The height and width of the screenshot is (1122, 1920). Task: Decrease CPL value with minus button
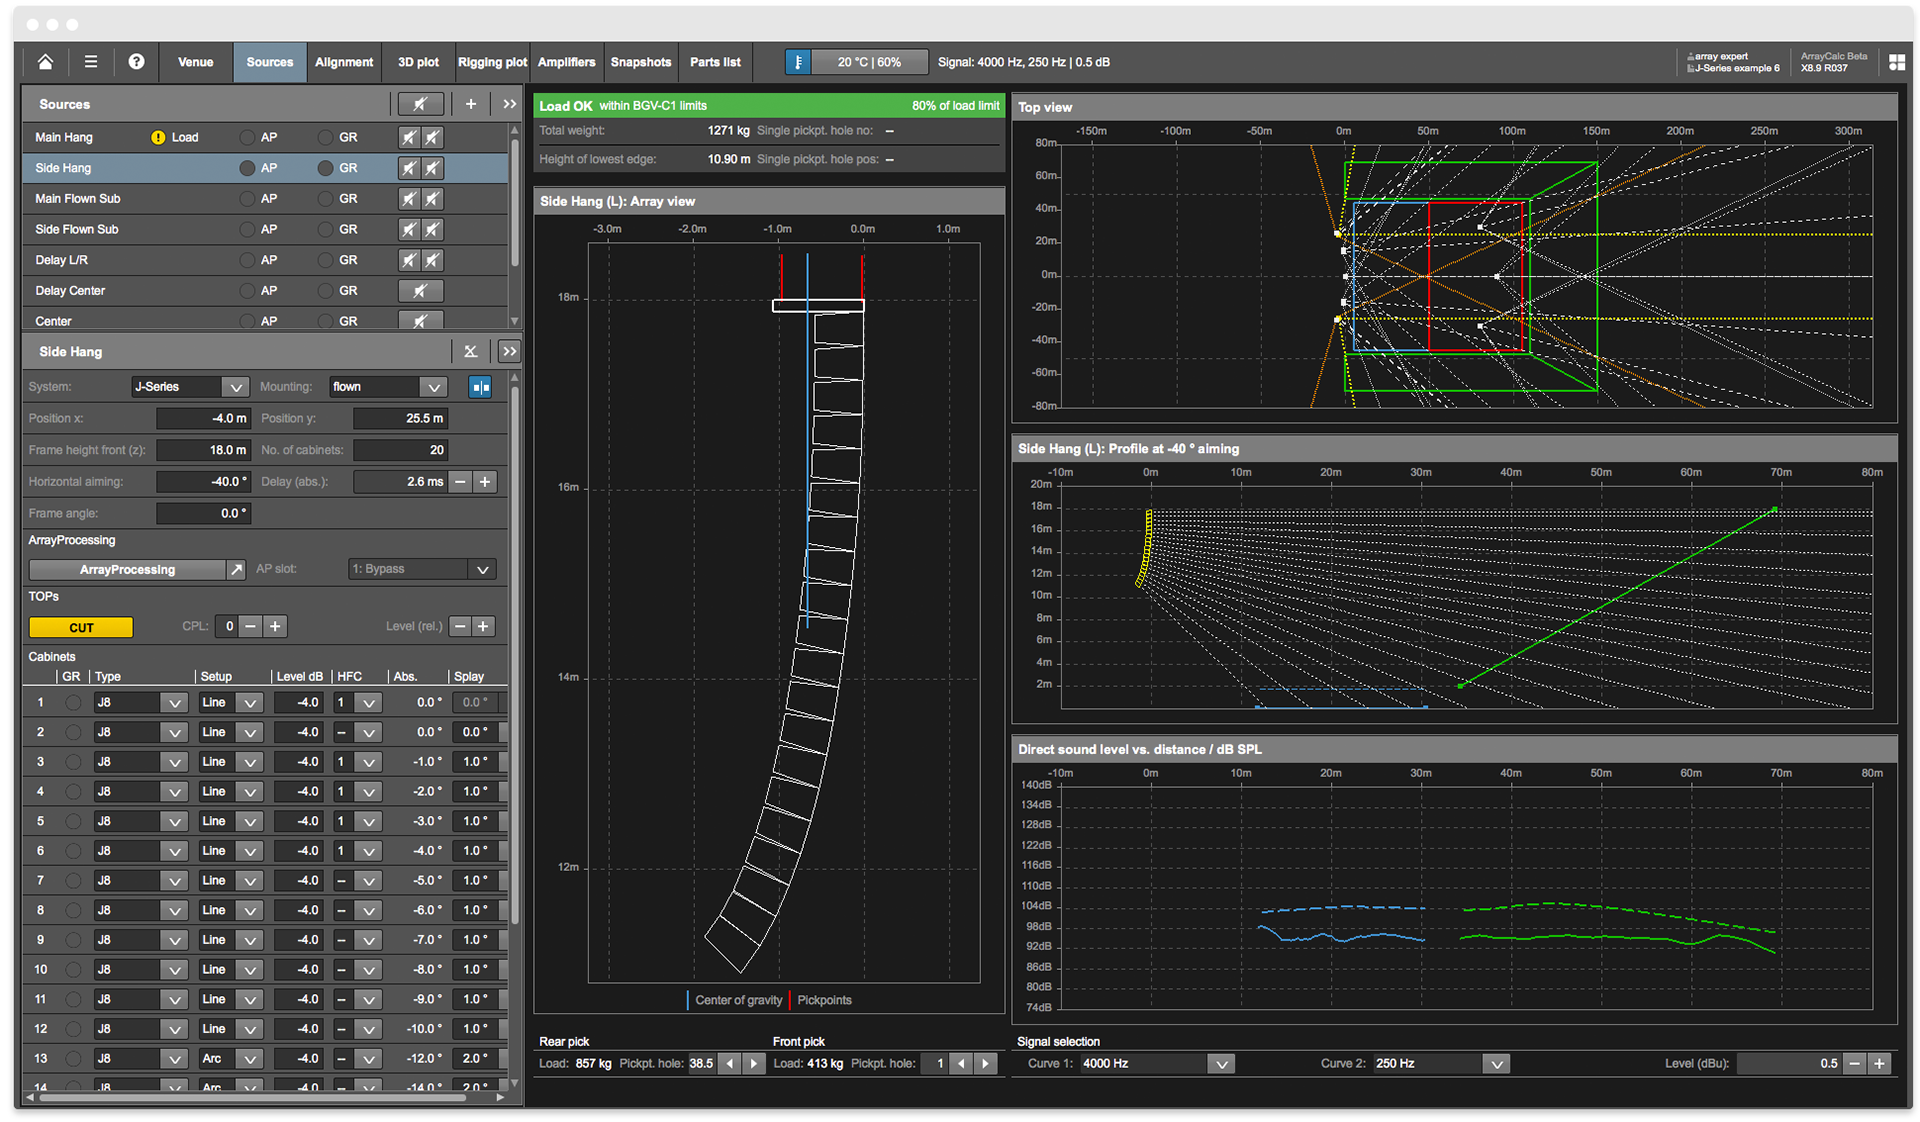click(x=251, y=626)
